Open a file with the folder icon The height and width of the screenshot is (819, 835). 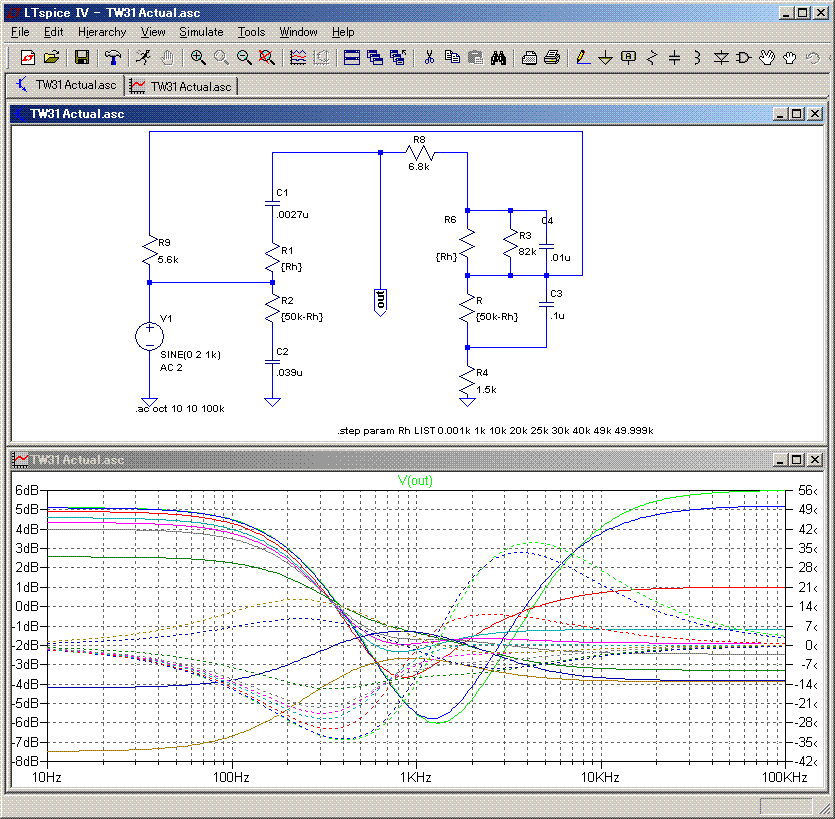51,57
